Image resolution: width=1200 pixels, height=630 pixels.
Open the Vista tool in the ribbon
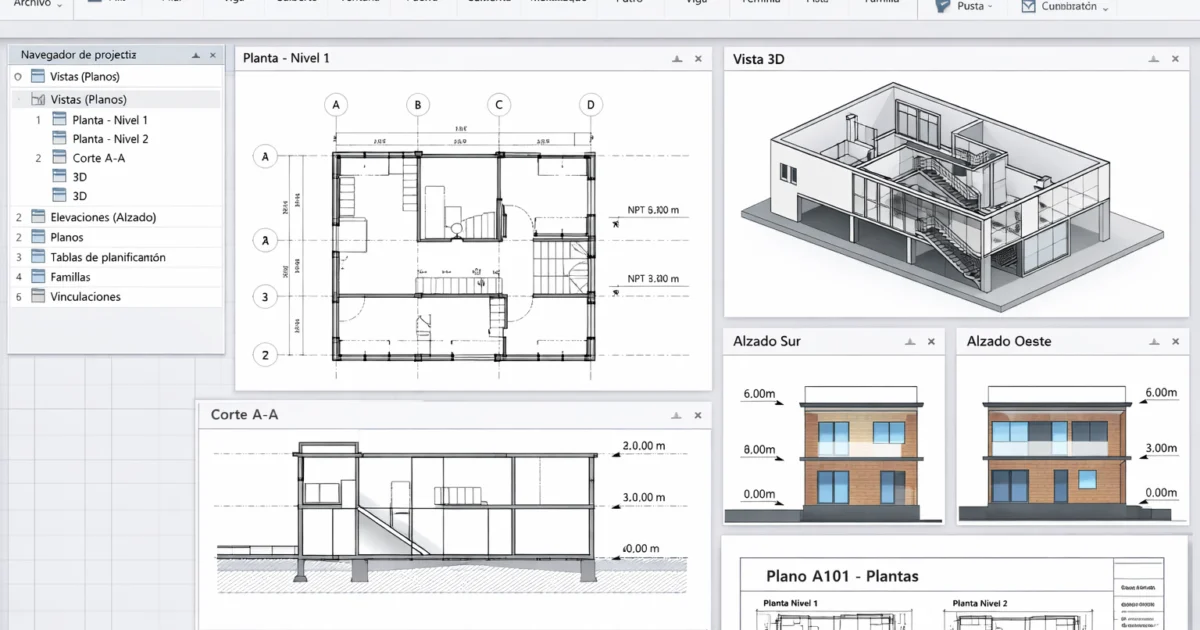pos(824,5)
